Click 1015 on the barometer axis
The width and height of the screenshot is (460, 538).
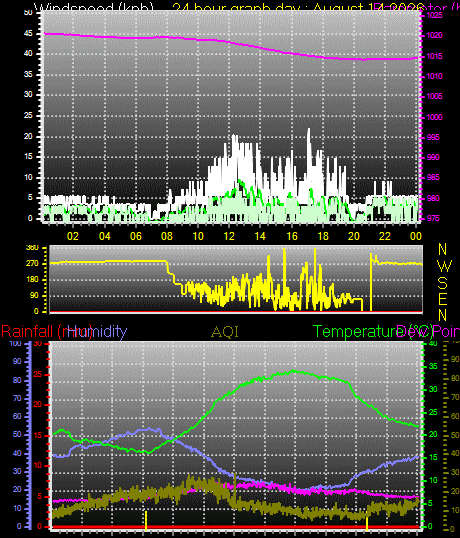[x=435, y=56]
